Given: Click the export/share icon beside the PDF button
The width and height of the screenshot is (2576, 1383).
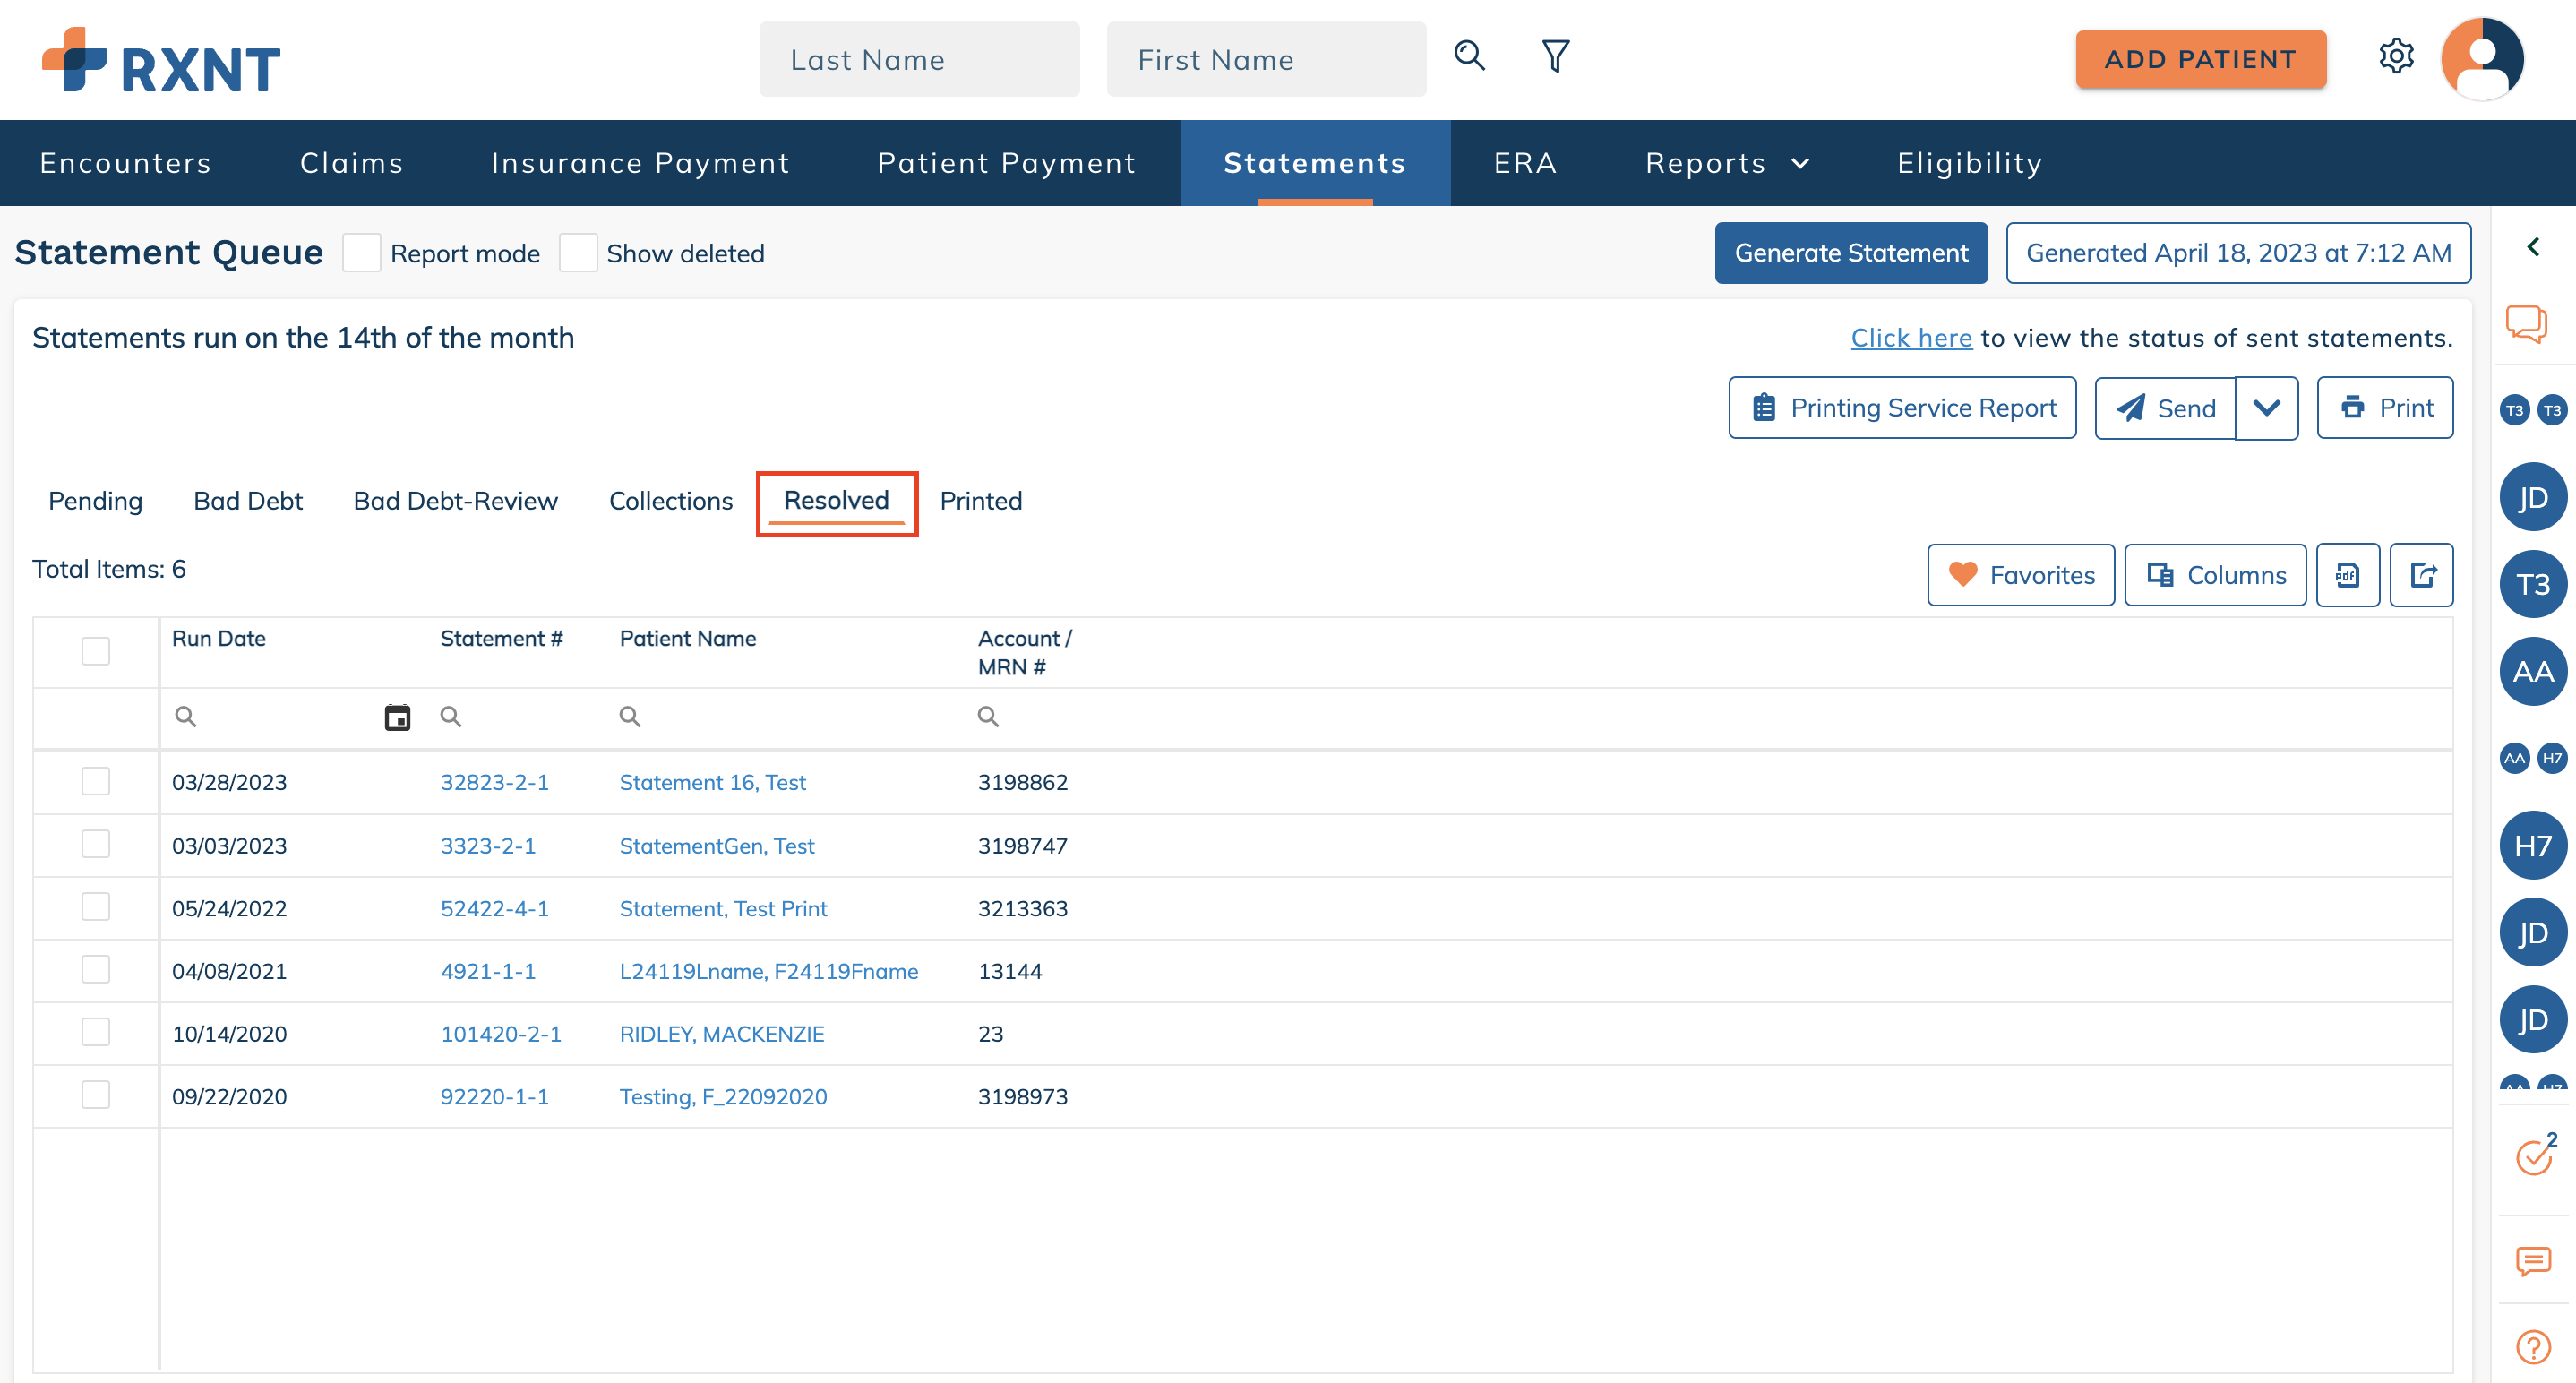Looking at the screenshot, I should coord(2421,575).
